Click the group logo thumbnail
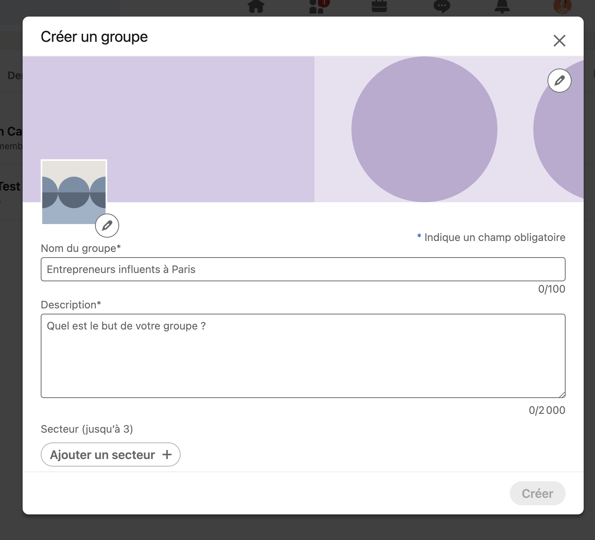 74,192
